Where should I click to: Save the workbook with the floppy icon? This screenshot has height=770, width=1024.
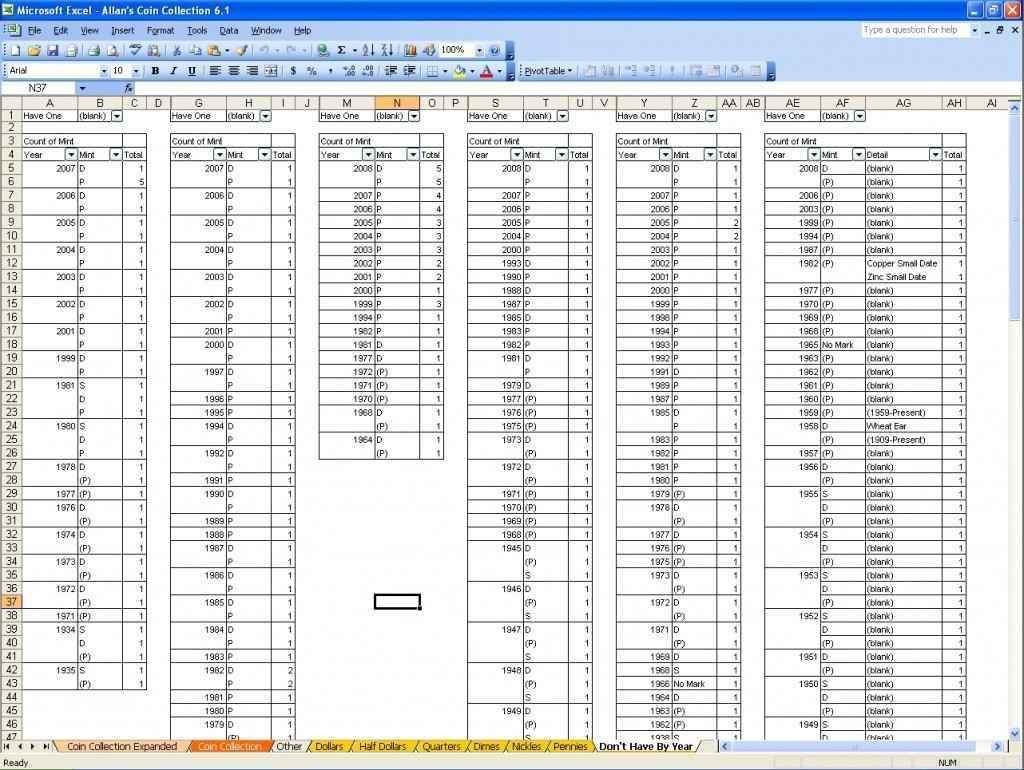click(x=53, y=50)
